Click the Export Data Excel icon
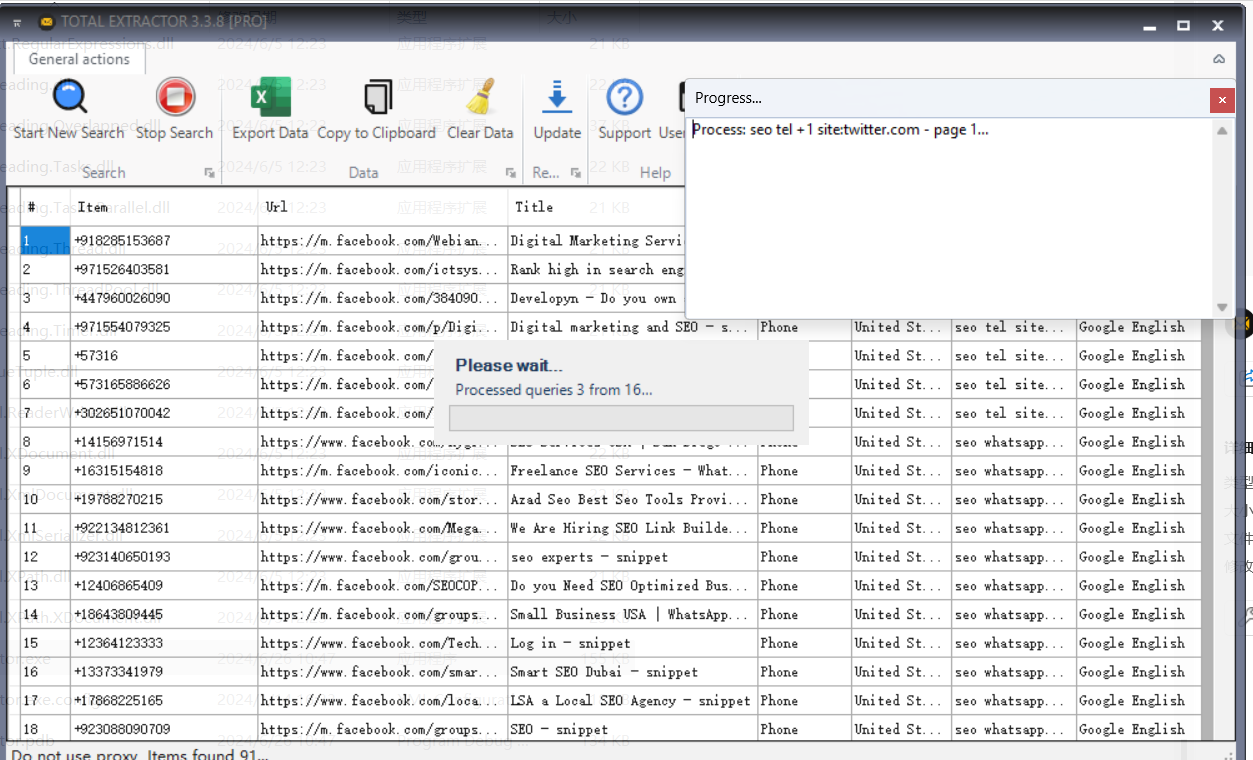The width and height of the screenshot is (1253, 760). point(270,98)
